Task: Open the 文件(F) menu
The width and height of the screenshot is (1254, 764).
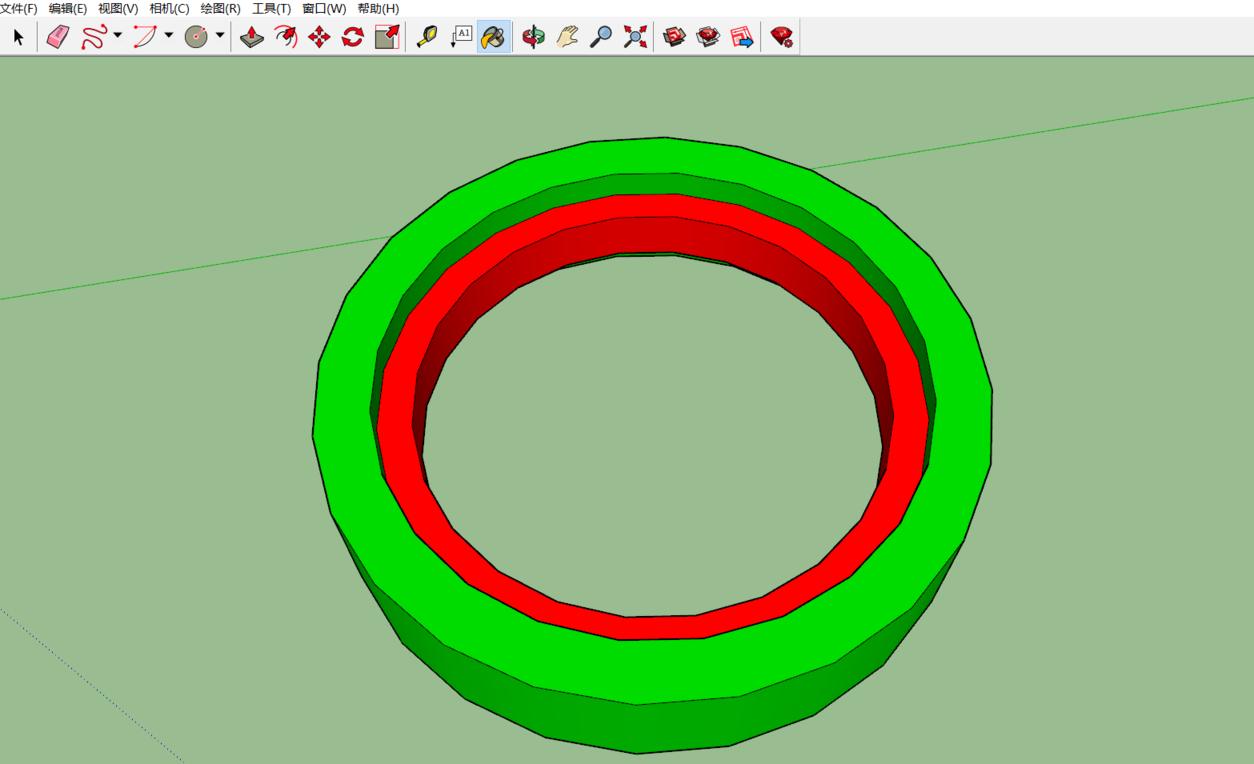Action: 19,8
